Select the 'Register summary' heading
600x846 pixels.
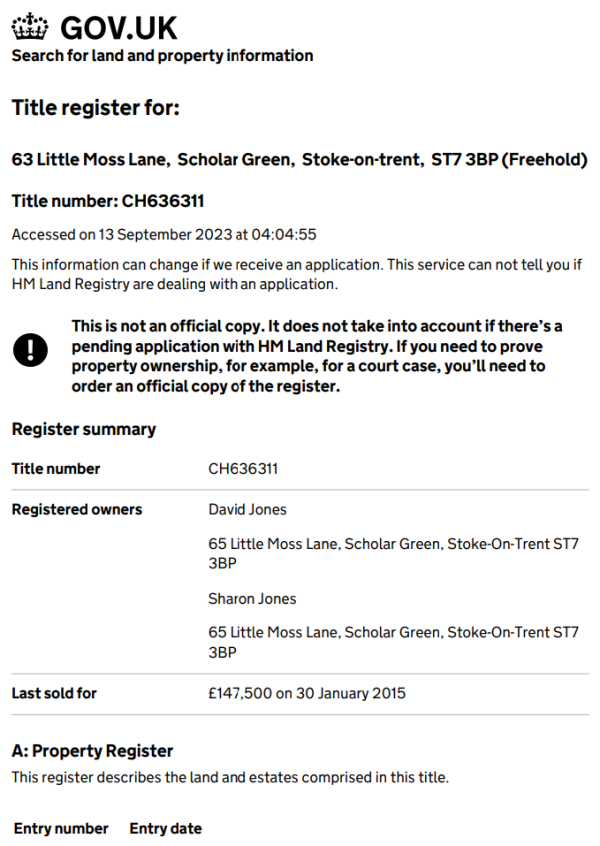tap(84, 429)
